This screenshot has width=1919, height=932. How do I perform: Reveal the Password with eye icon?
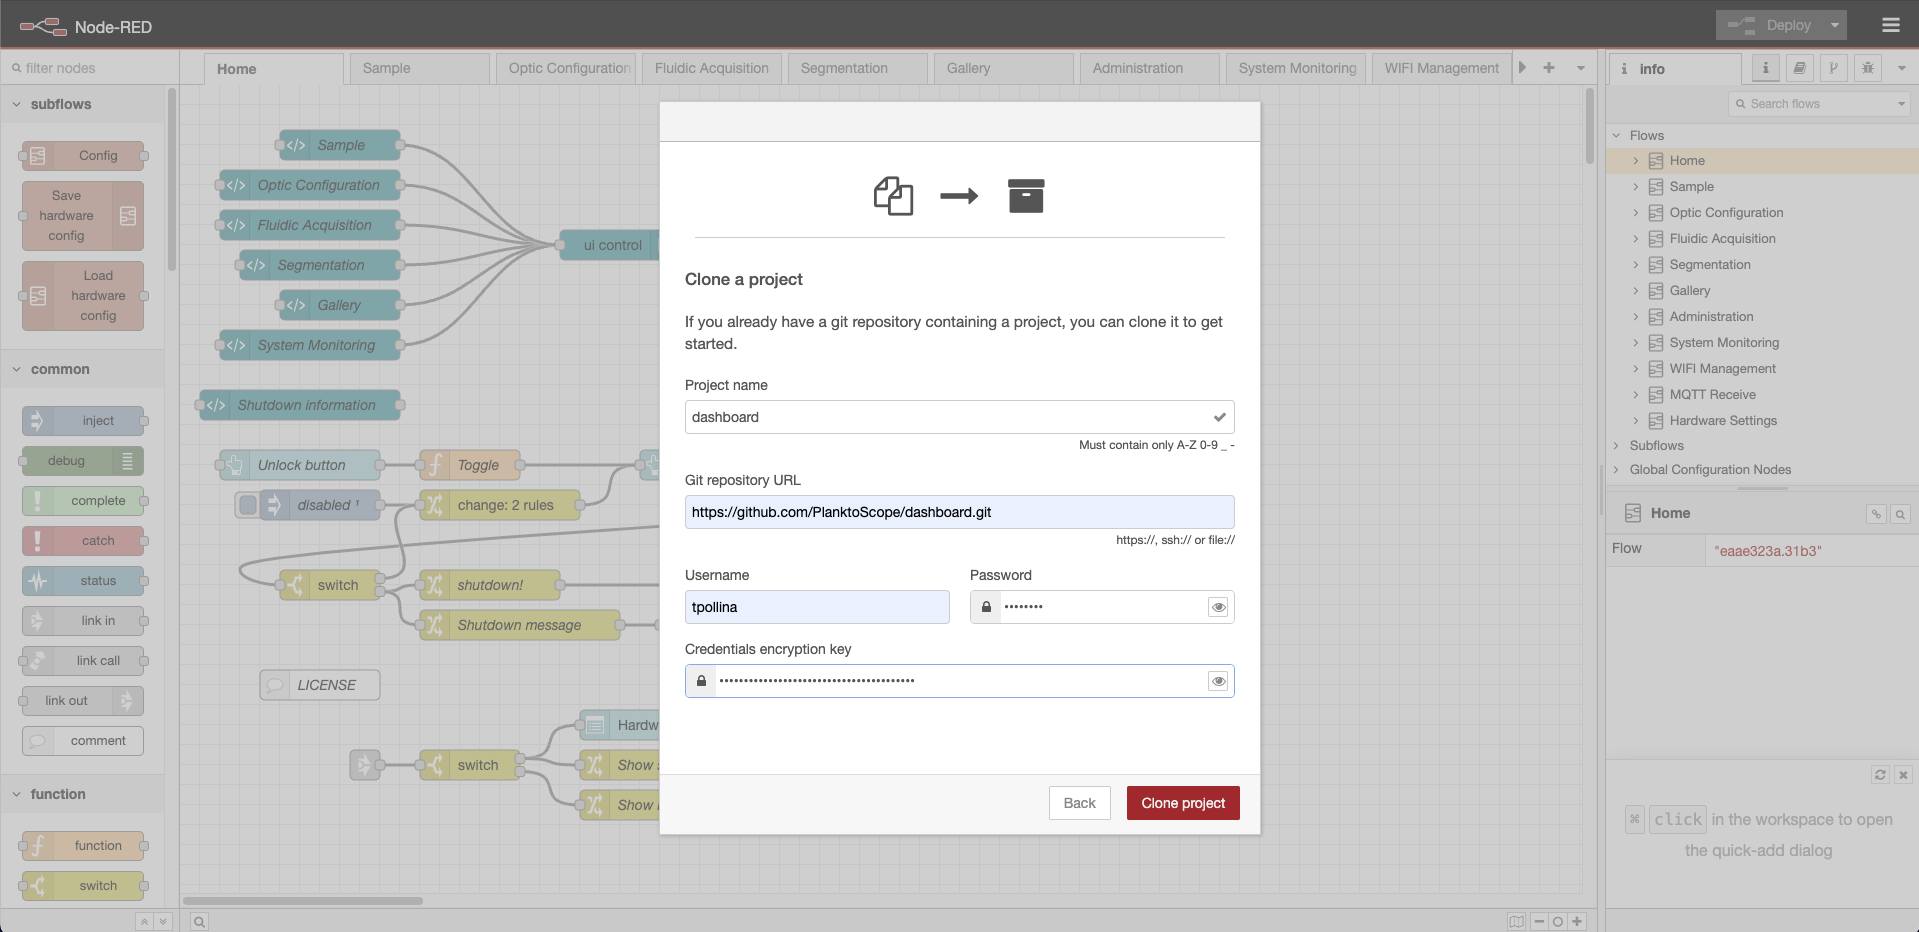[x=1218, y=607]
